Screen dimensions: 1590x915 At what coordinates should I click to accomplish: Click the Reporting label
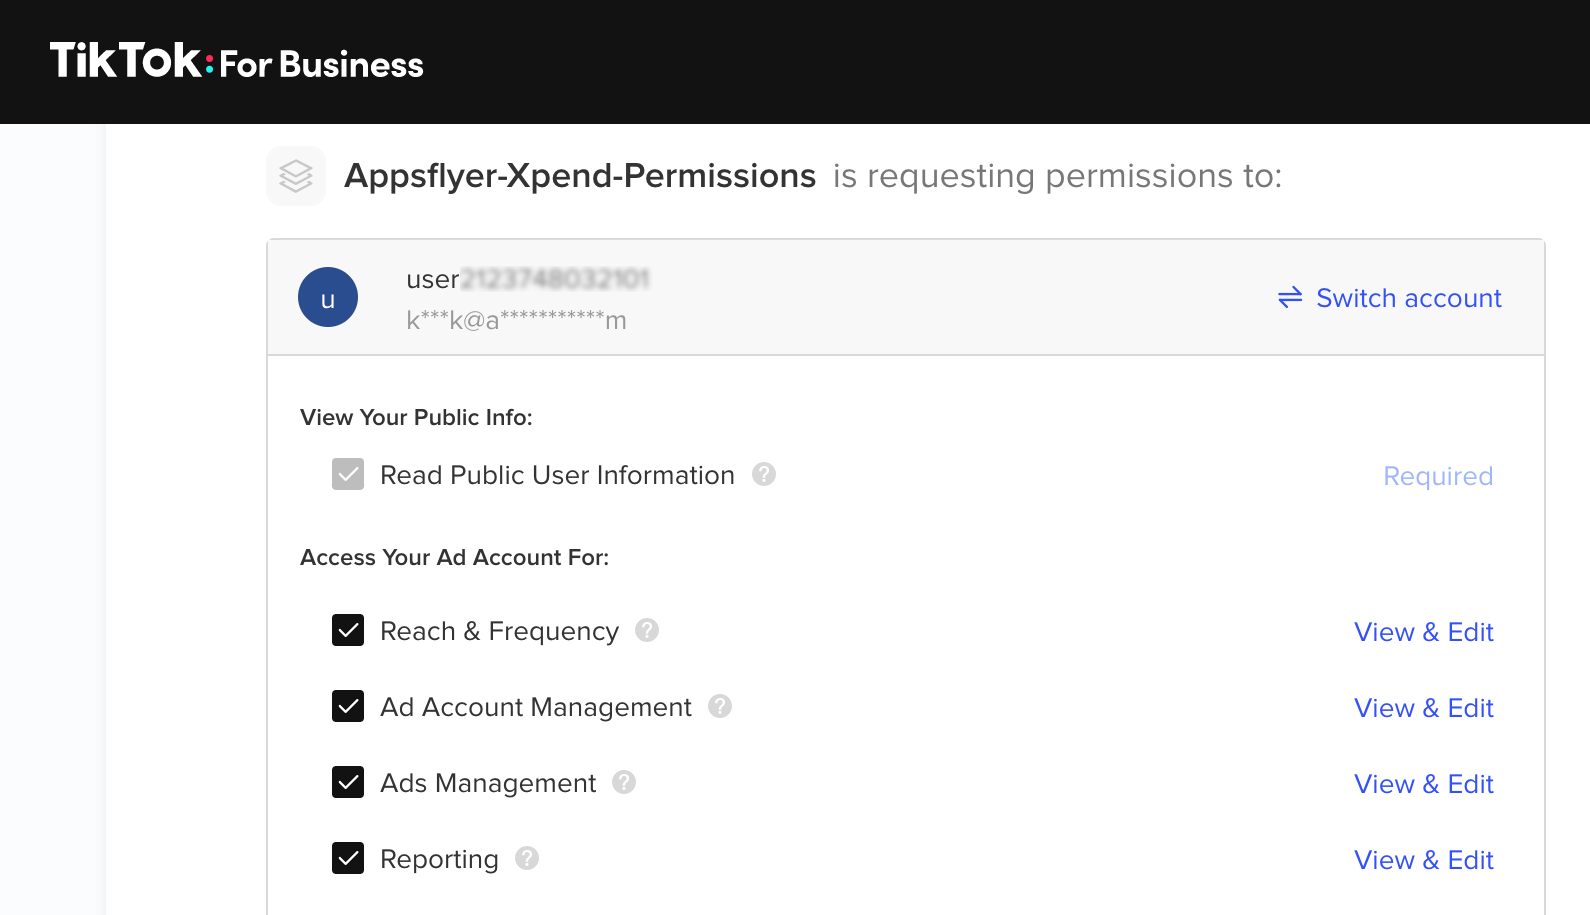tap(439, 859)
